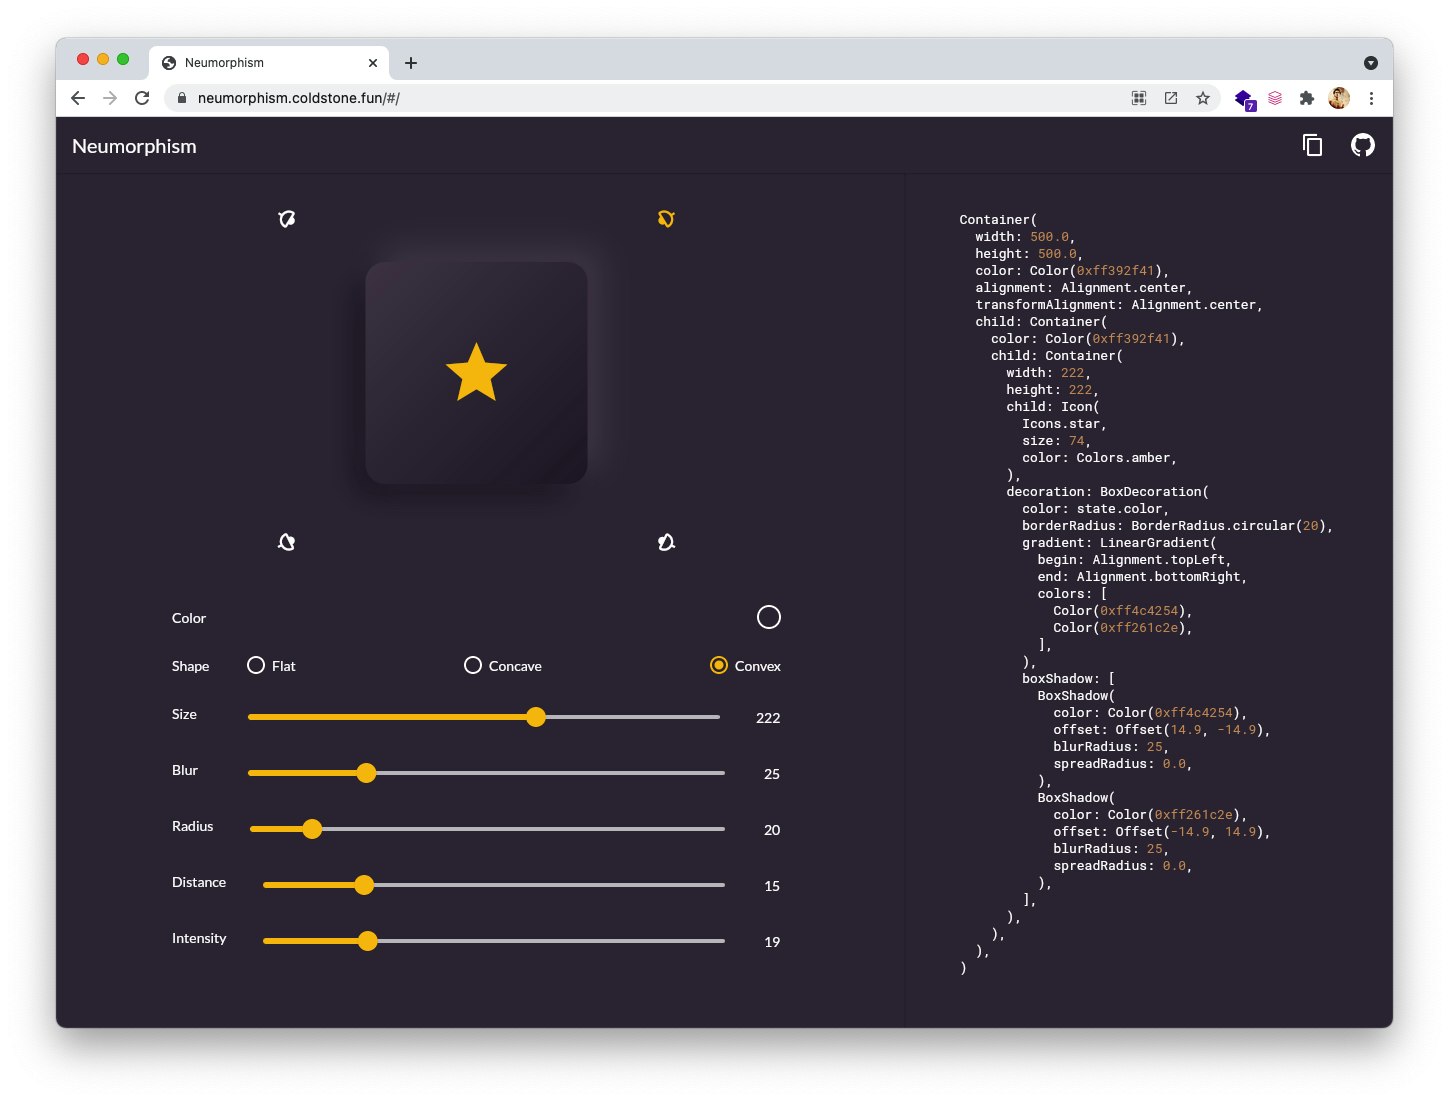Open the QR code grid icon in address bar
This screenshot has width=1449, height=1102.
coord(1139,98)
